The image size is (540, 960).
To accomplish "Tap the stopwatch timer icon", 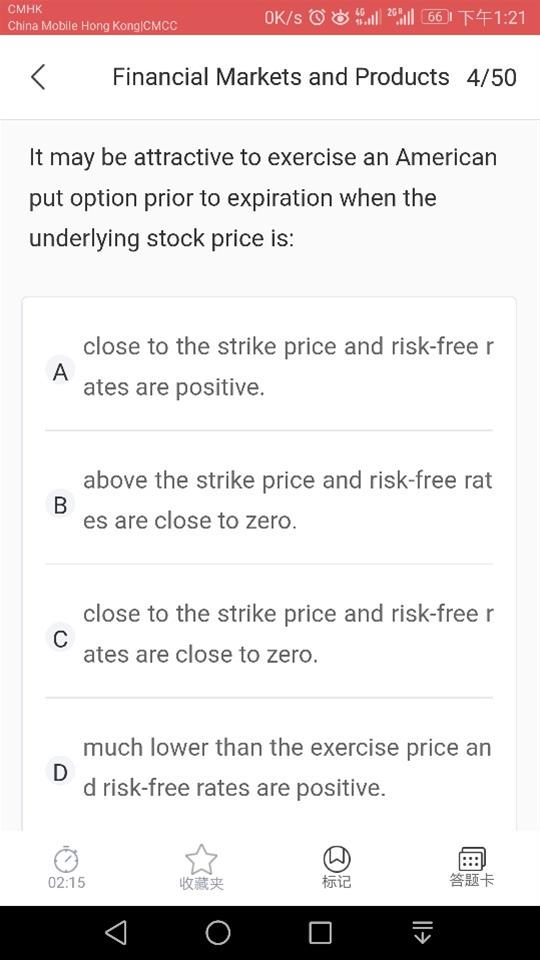I will pyautogui.click(x=66, y=860).
